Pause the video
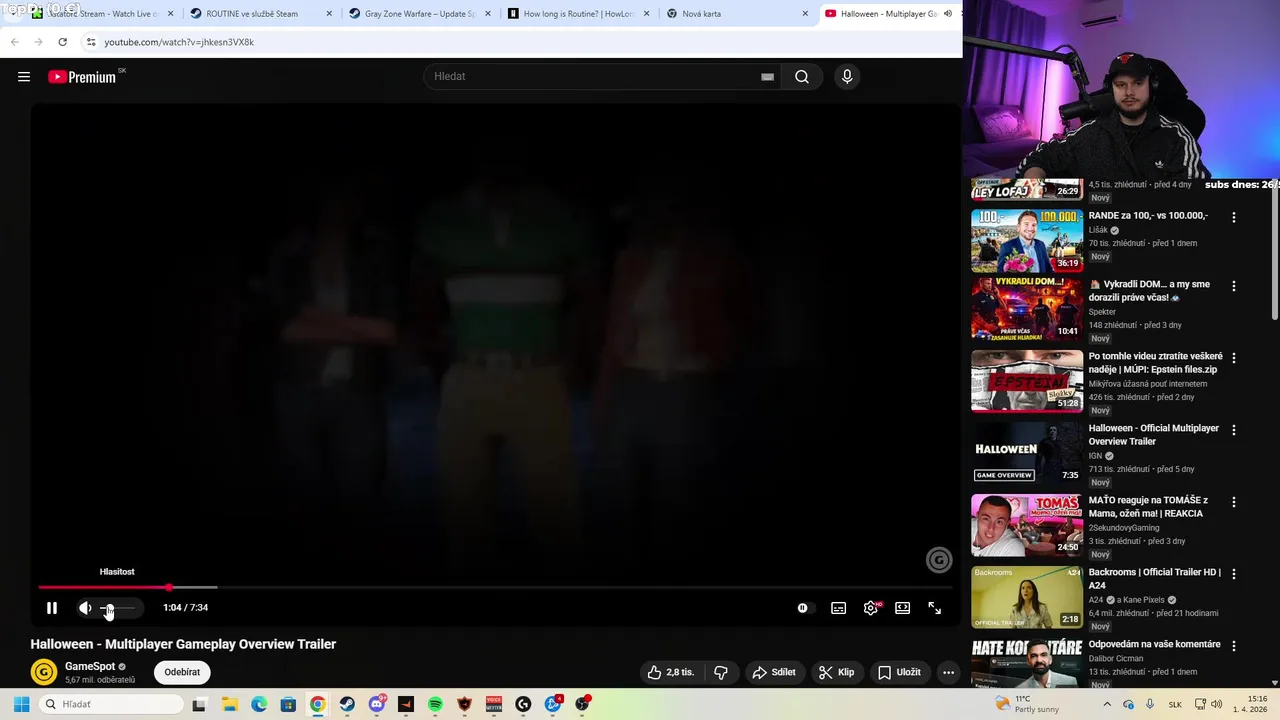1280x720 pixels. (52, 608)
